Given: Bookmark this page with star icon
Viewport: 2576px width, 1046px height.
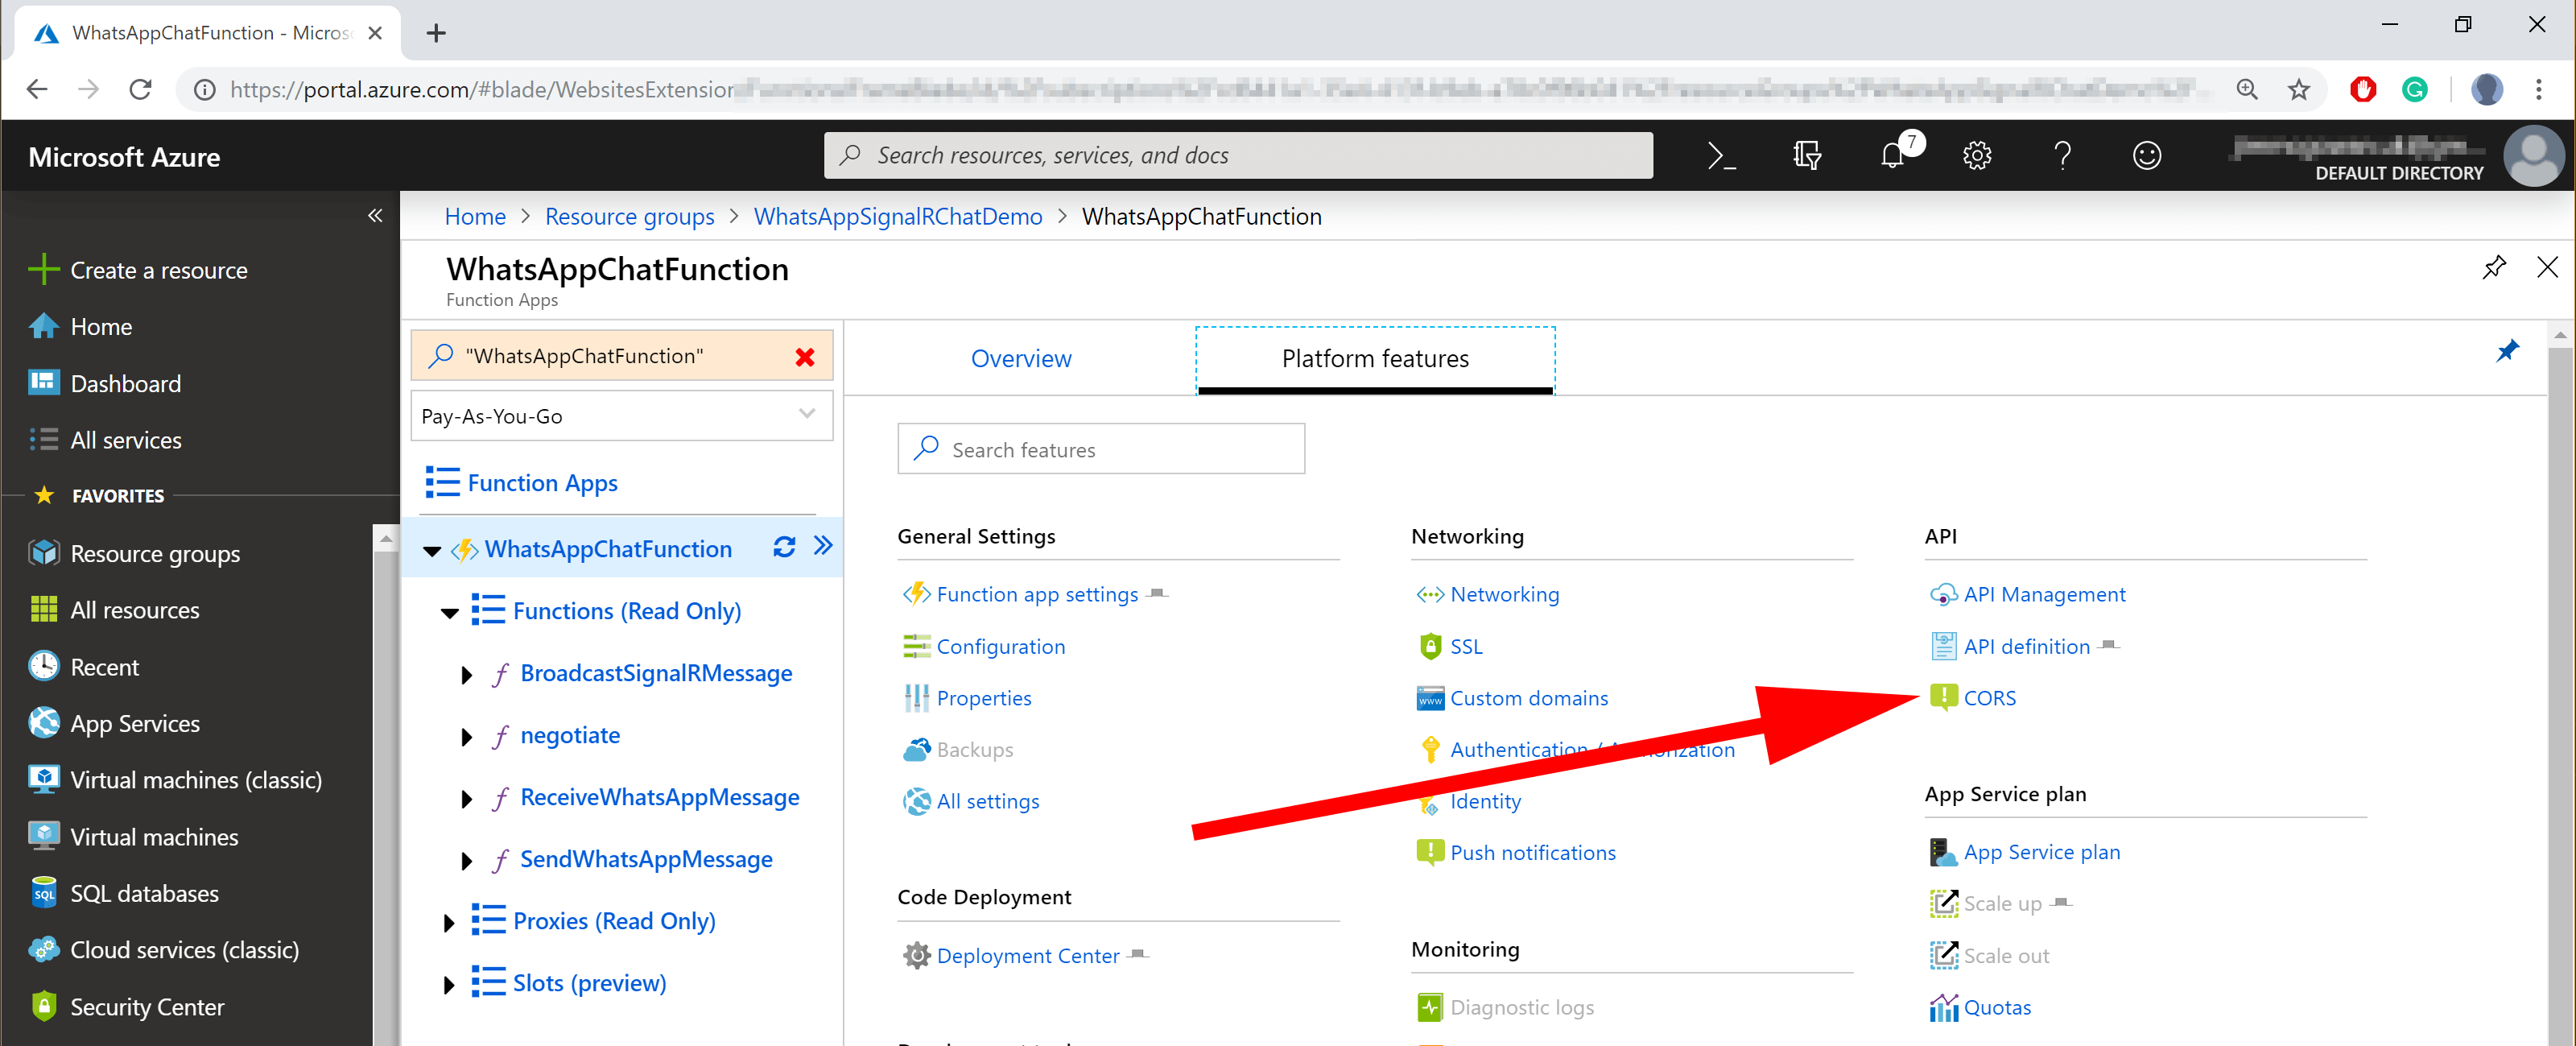Looking at the screenshot, I should point(2299,90).
